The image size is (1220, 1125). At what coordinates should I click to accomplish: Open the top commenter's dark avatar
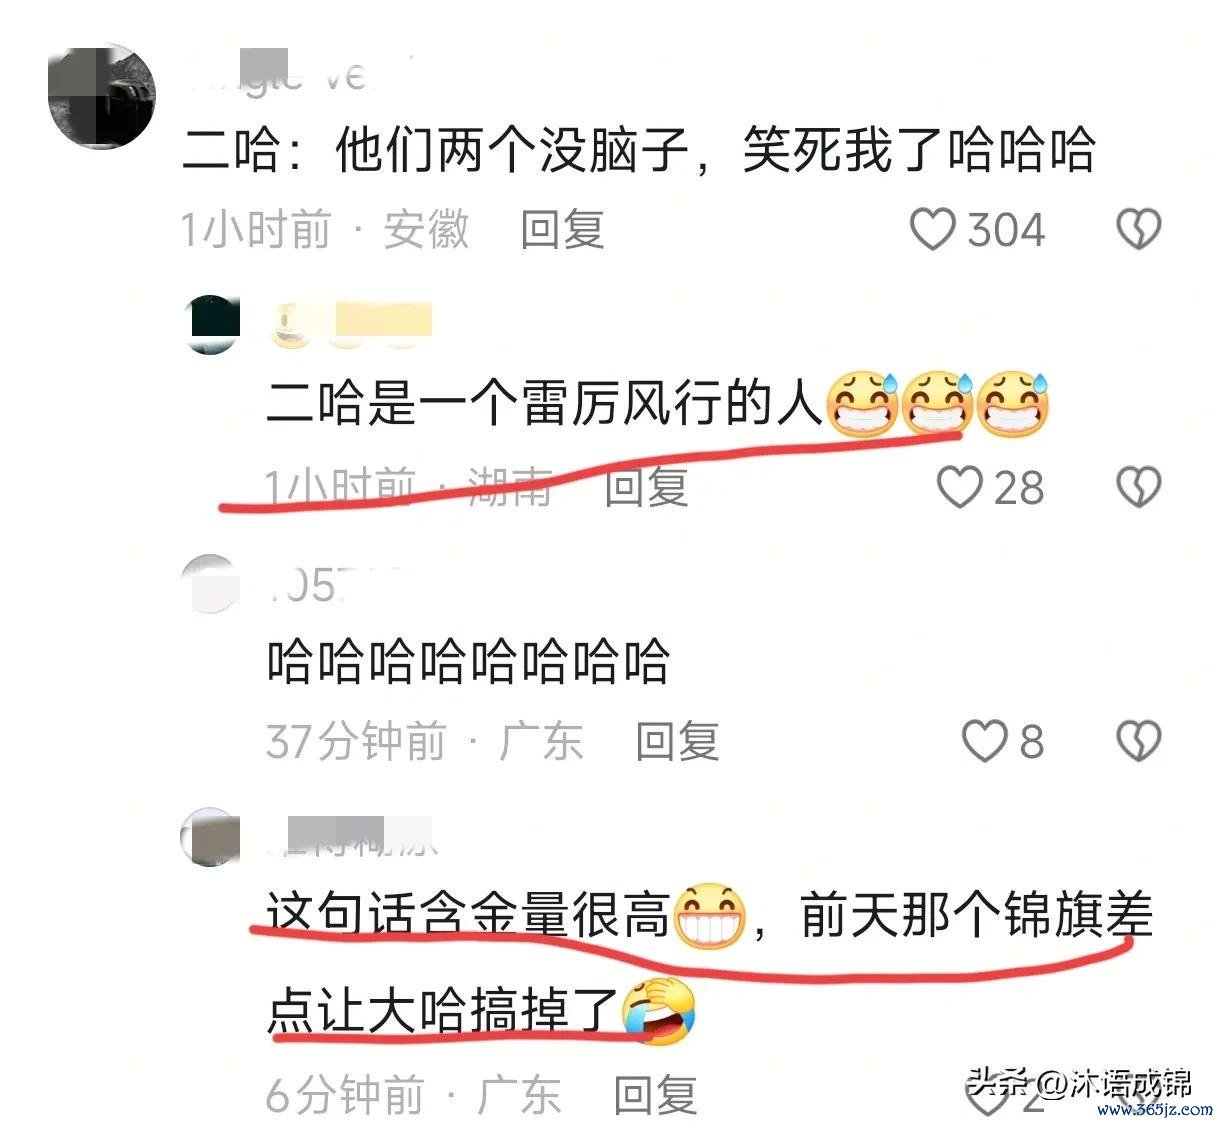[x=102, y=96]
